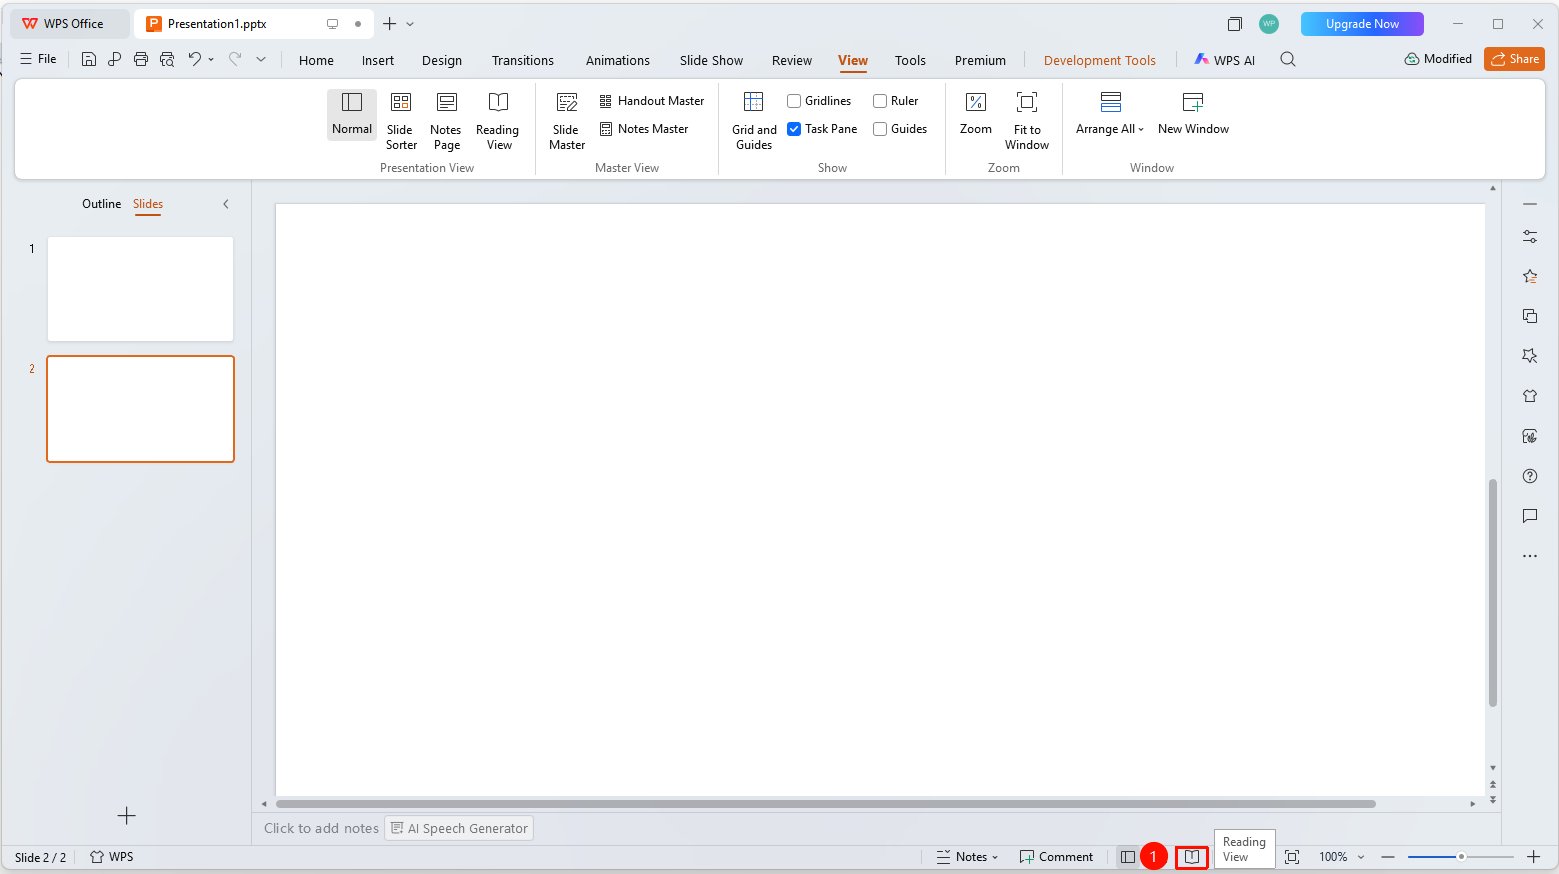The width and height of the screenshot is (1559, 874).
Task: Enable the Guides checkbox
Action: point(880,129)
